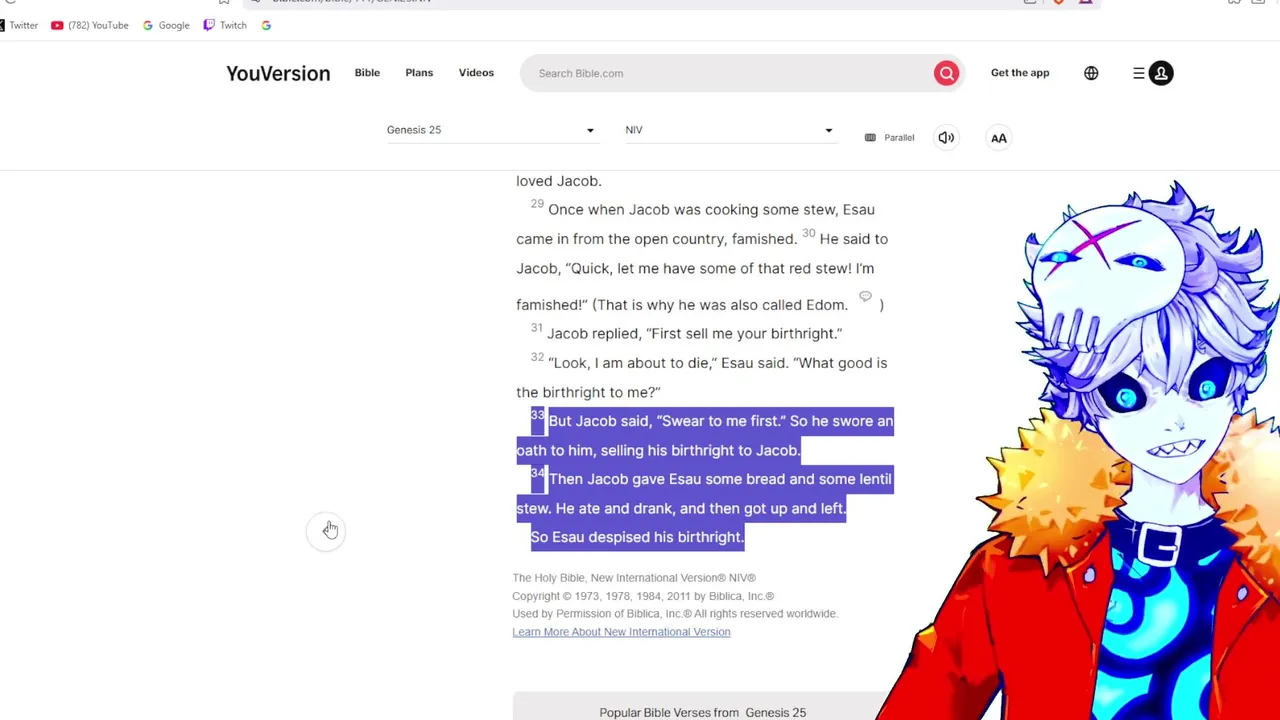Click the unlabeled Google G bookmark
1280x720 pixels.
[266, 25]
